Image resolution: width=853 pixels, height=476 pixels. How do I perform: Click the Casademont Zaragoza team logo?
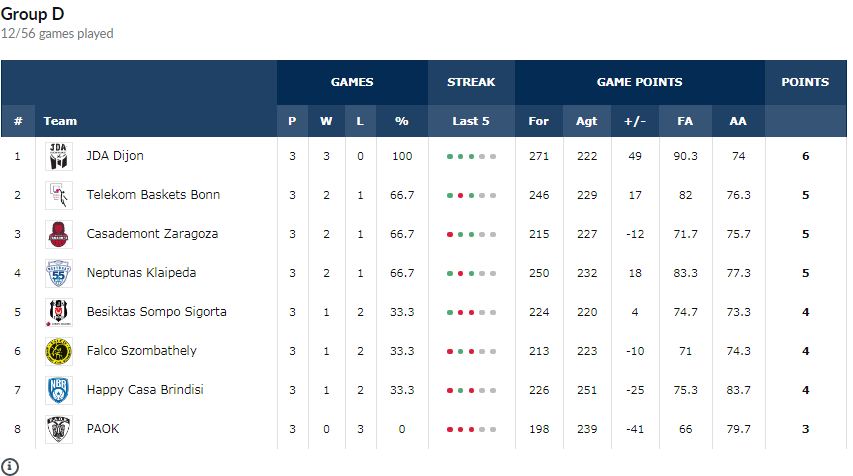58,234
